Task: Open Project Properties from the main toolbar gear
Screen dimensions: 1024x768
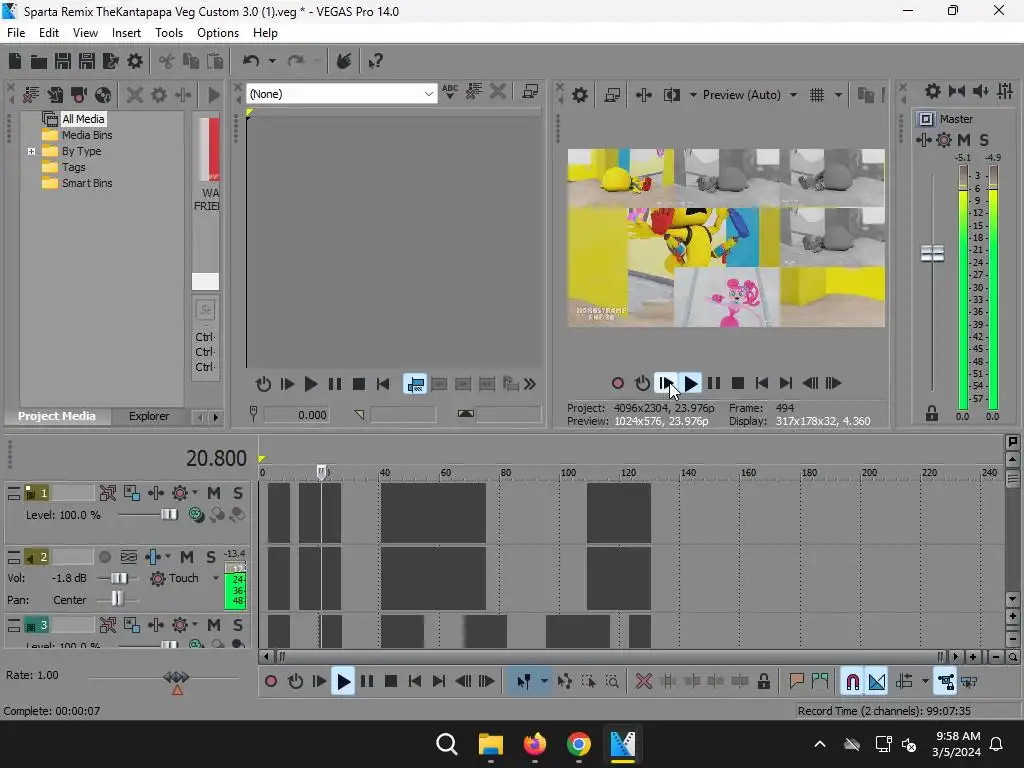Action: [135, 61]
